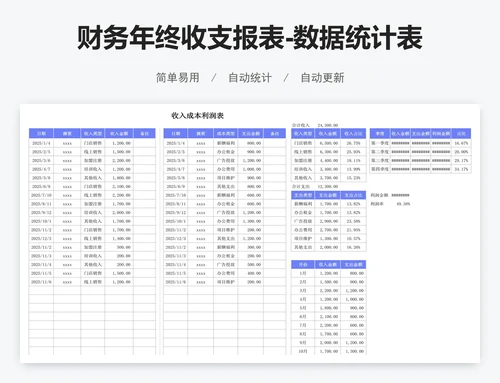
Task: Select the "第一季度" row label
Action: pos(380,143)
